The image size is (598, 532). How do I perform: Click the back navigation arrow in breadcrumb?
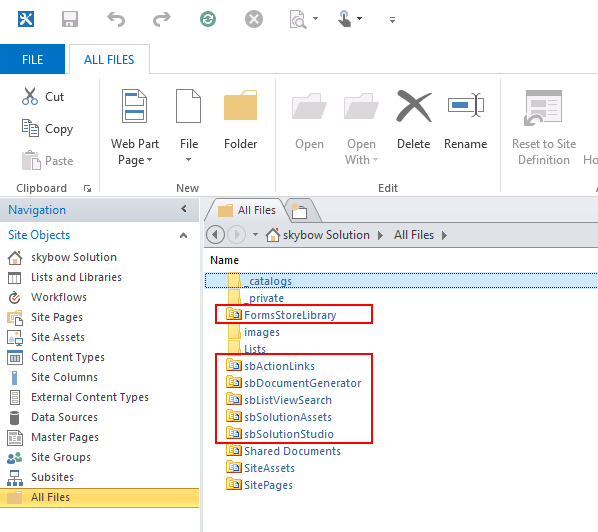[215, 235]
